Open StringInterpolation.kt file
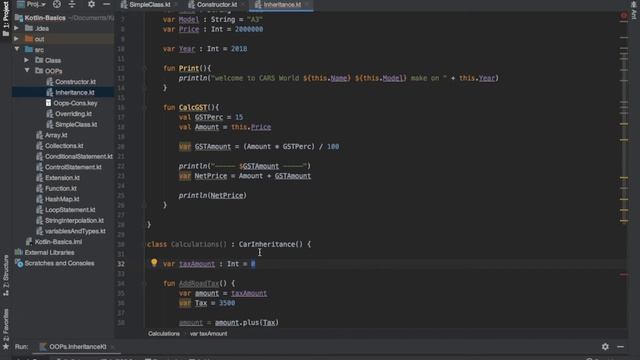Screen dimensions: 640x360 (x=74, y=220)
